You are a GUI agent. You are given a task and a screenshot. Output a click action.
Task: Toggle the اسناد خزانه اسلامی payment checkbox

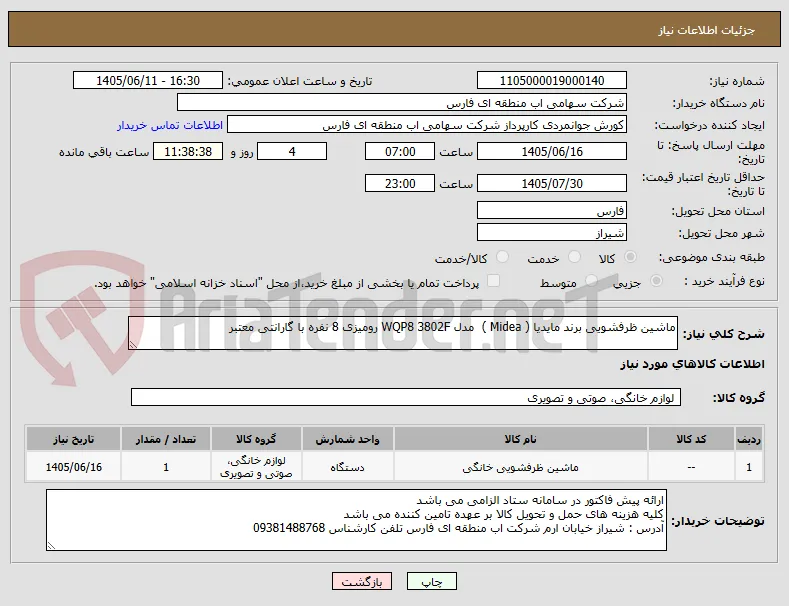point(494,281)
